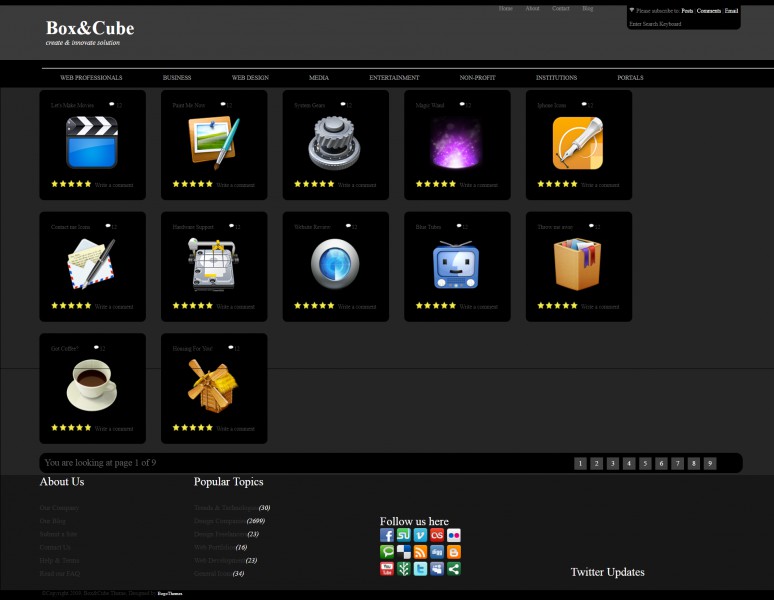Open the Magic Wand purple sparkle icon
The image size is (774, 600).
pos(456,144)
